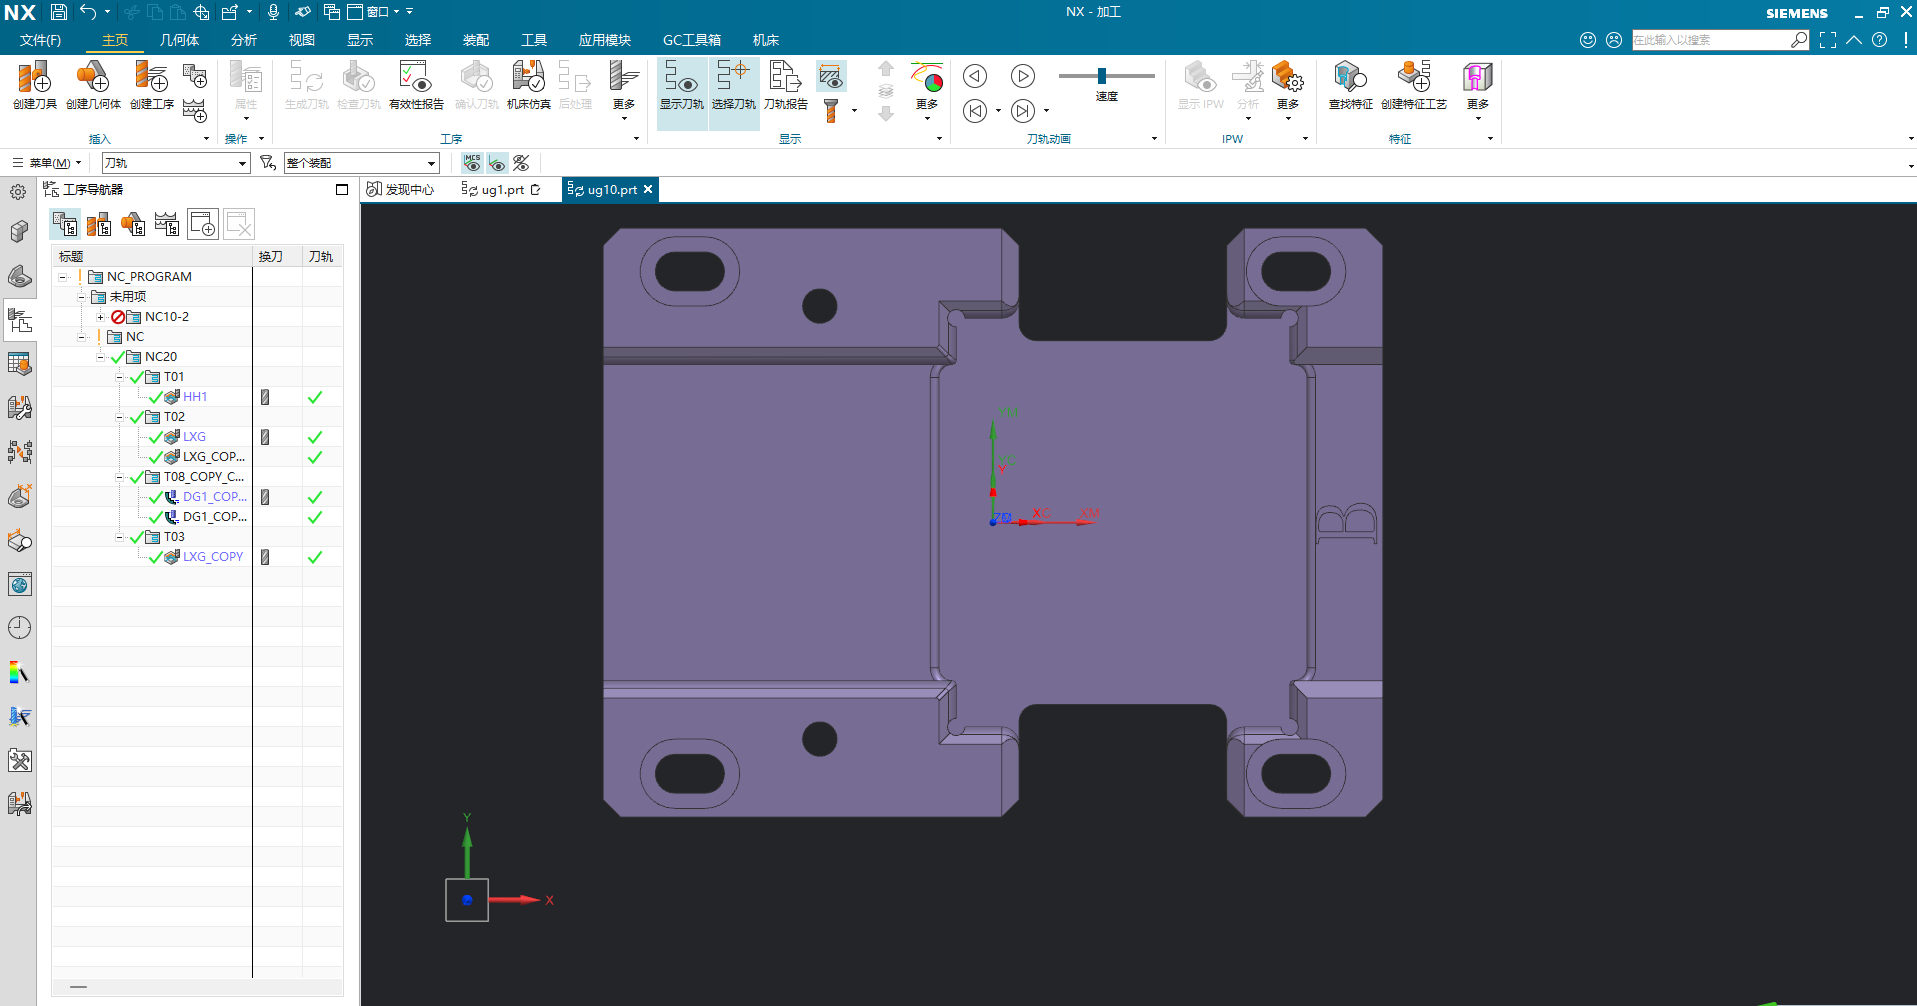The image size is (1917, 1006).
Task: Expand the NC10-2 tree node
Action: click(x=100, y=317)
